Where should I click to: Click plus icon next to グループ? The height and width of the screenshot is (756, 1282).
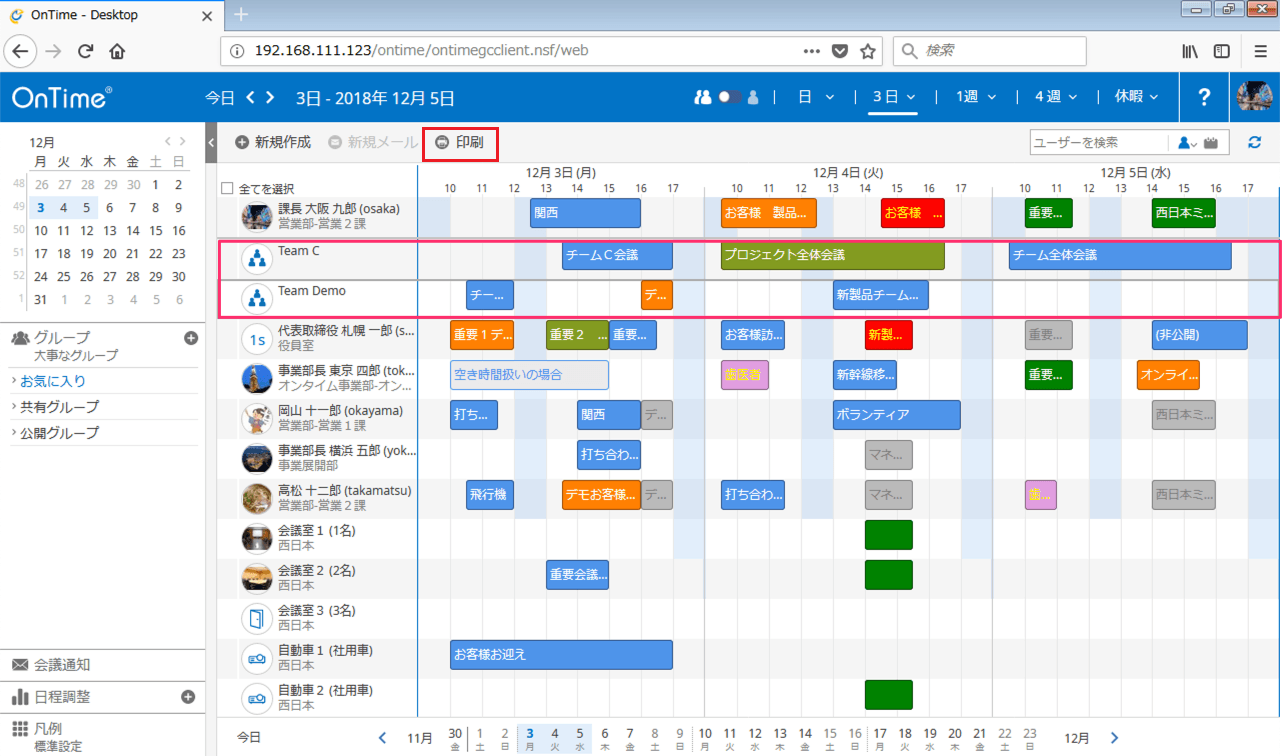pos(191,338)
